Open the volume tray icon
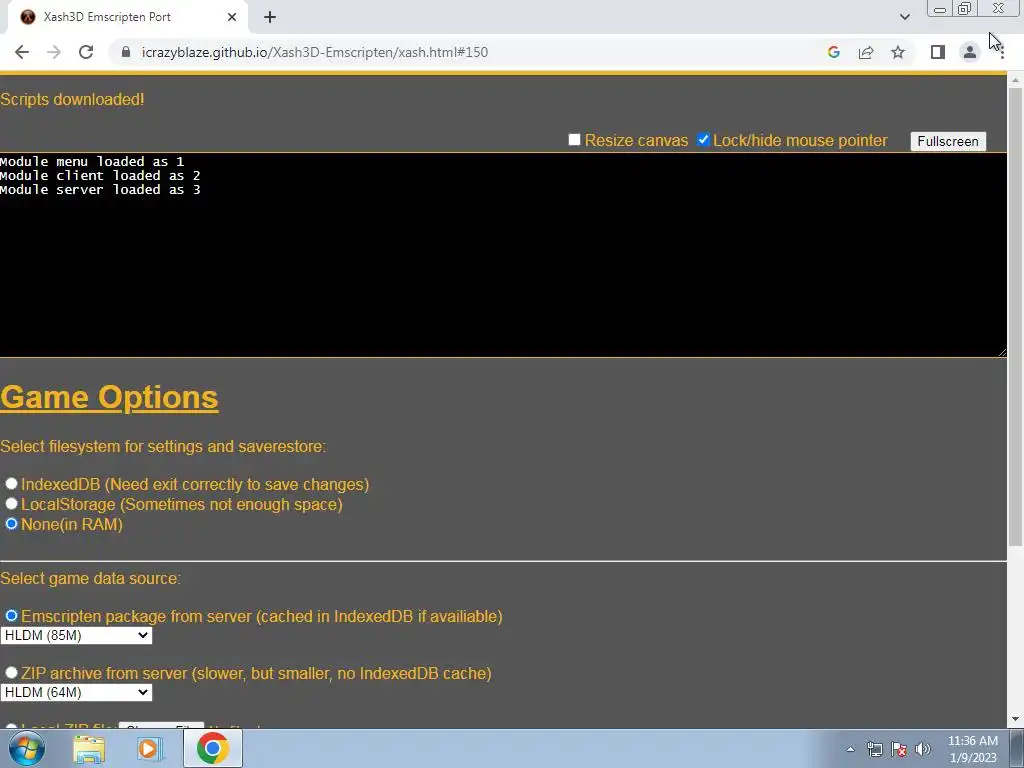1024x768 pixels. 923,749
